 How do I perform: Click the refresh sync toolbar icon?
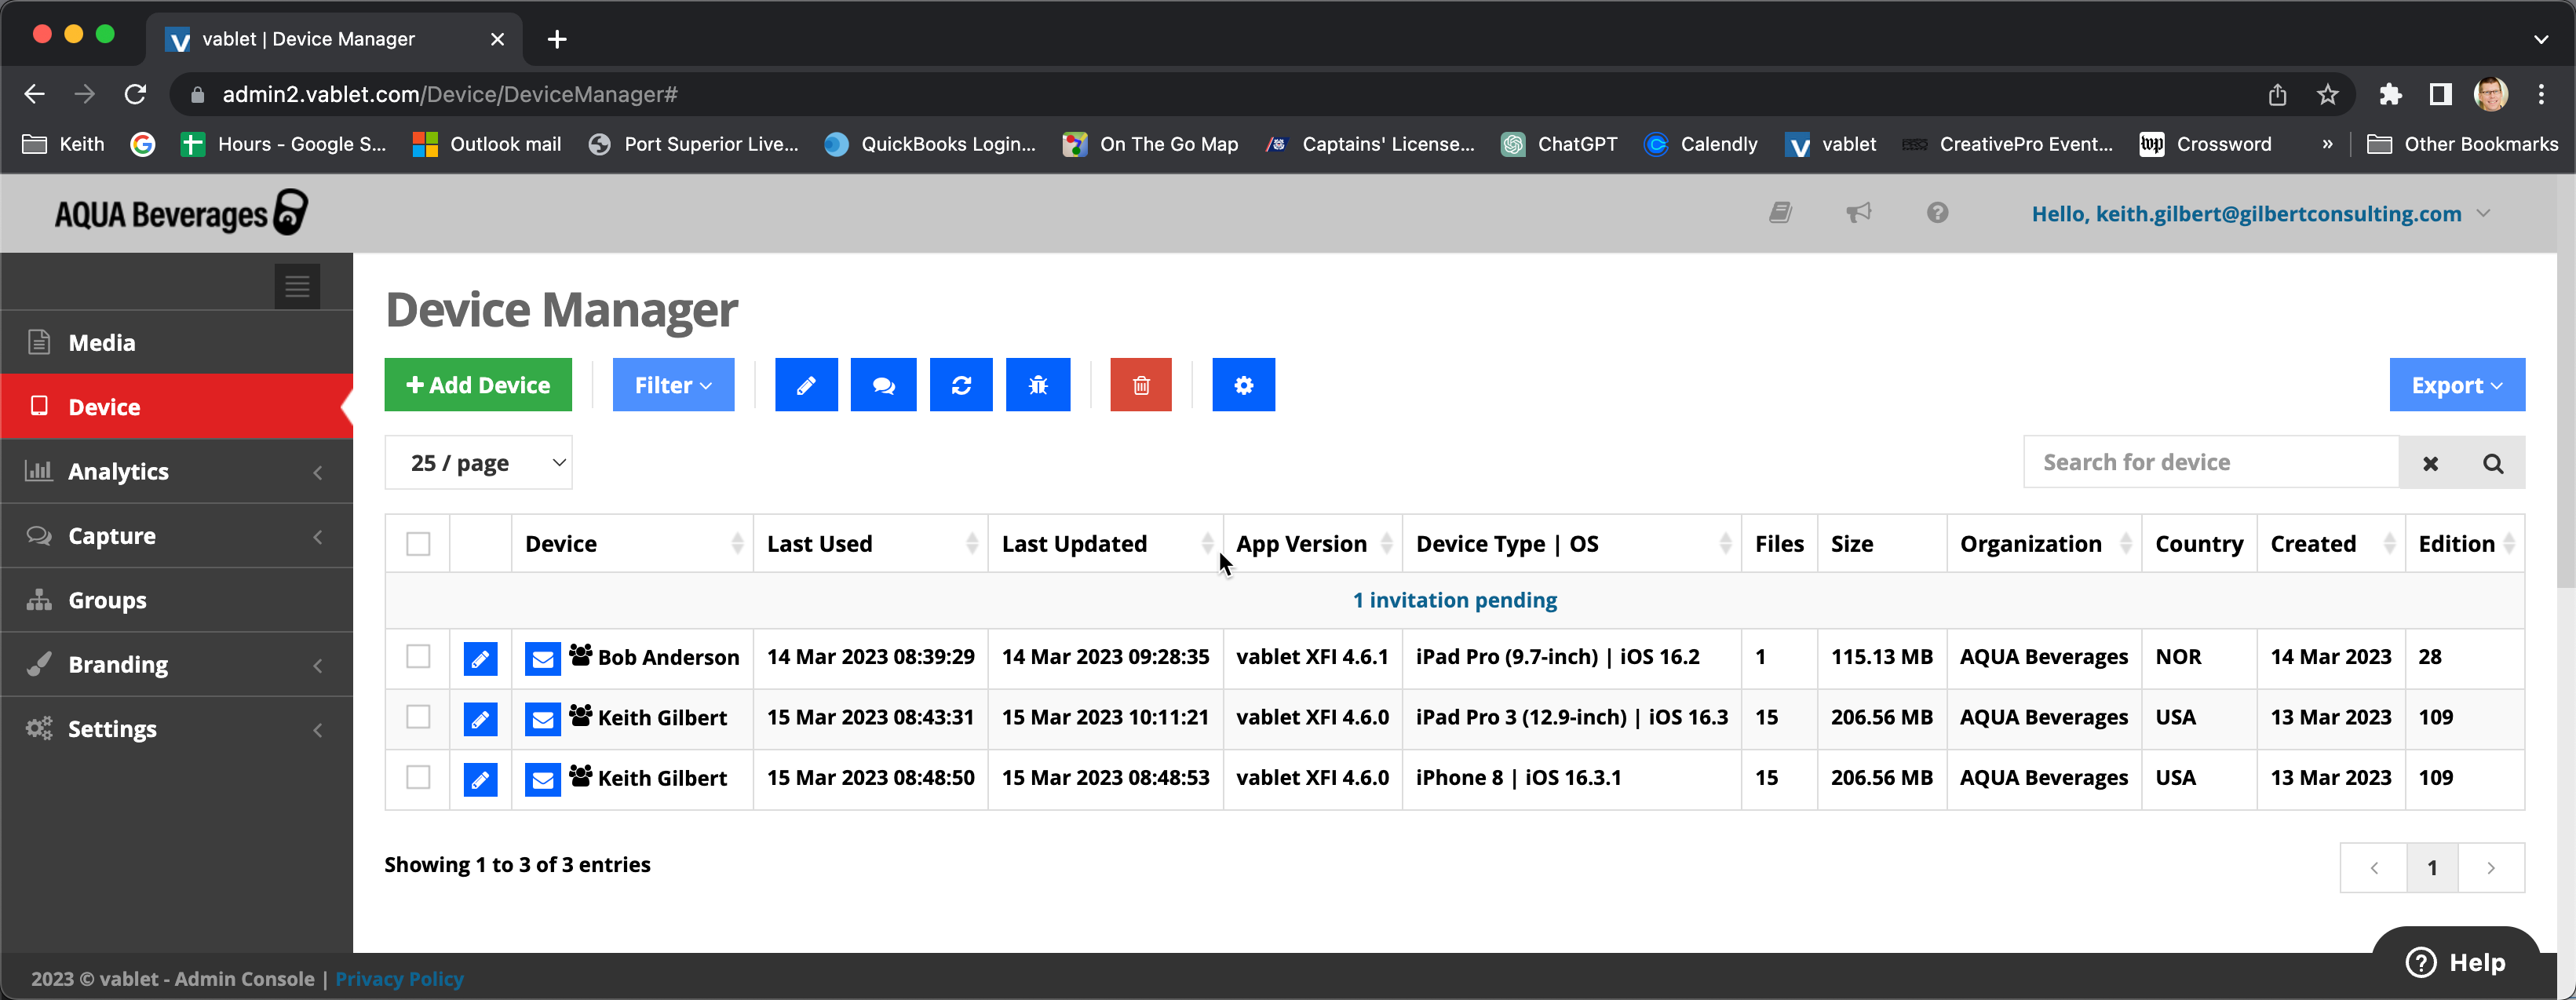click(x=961, y=385)
